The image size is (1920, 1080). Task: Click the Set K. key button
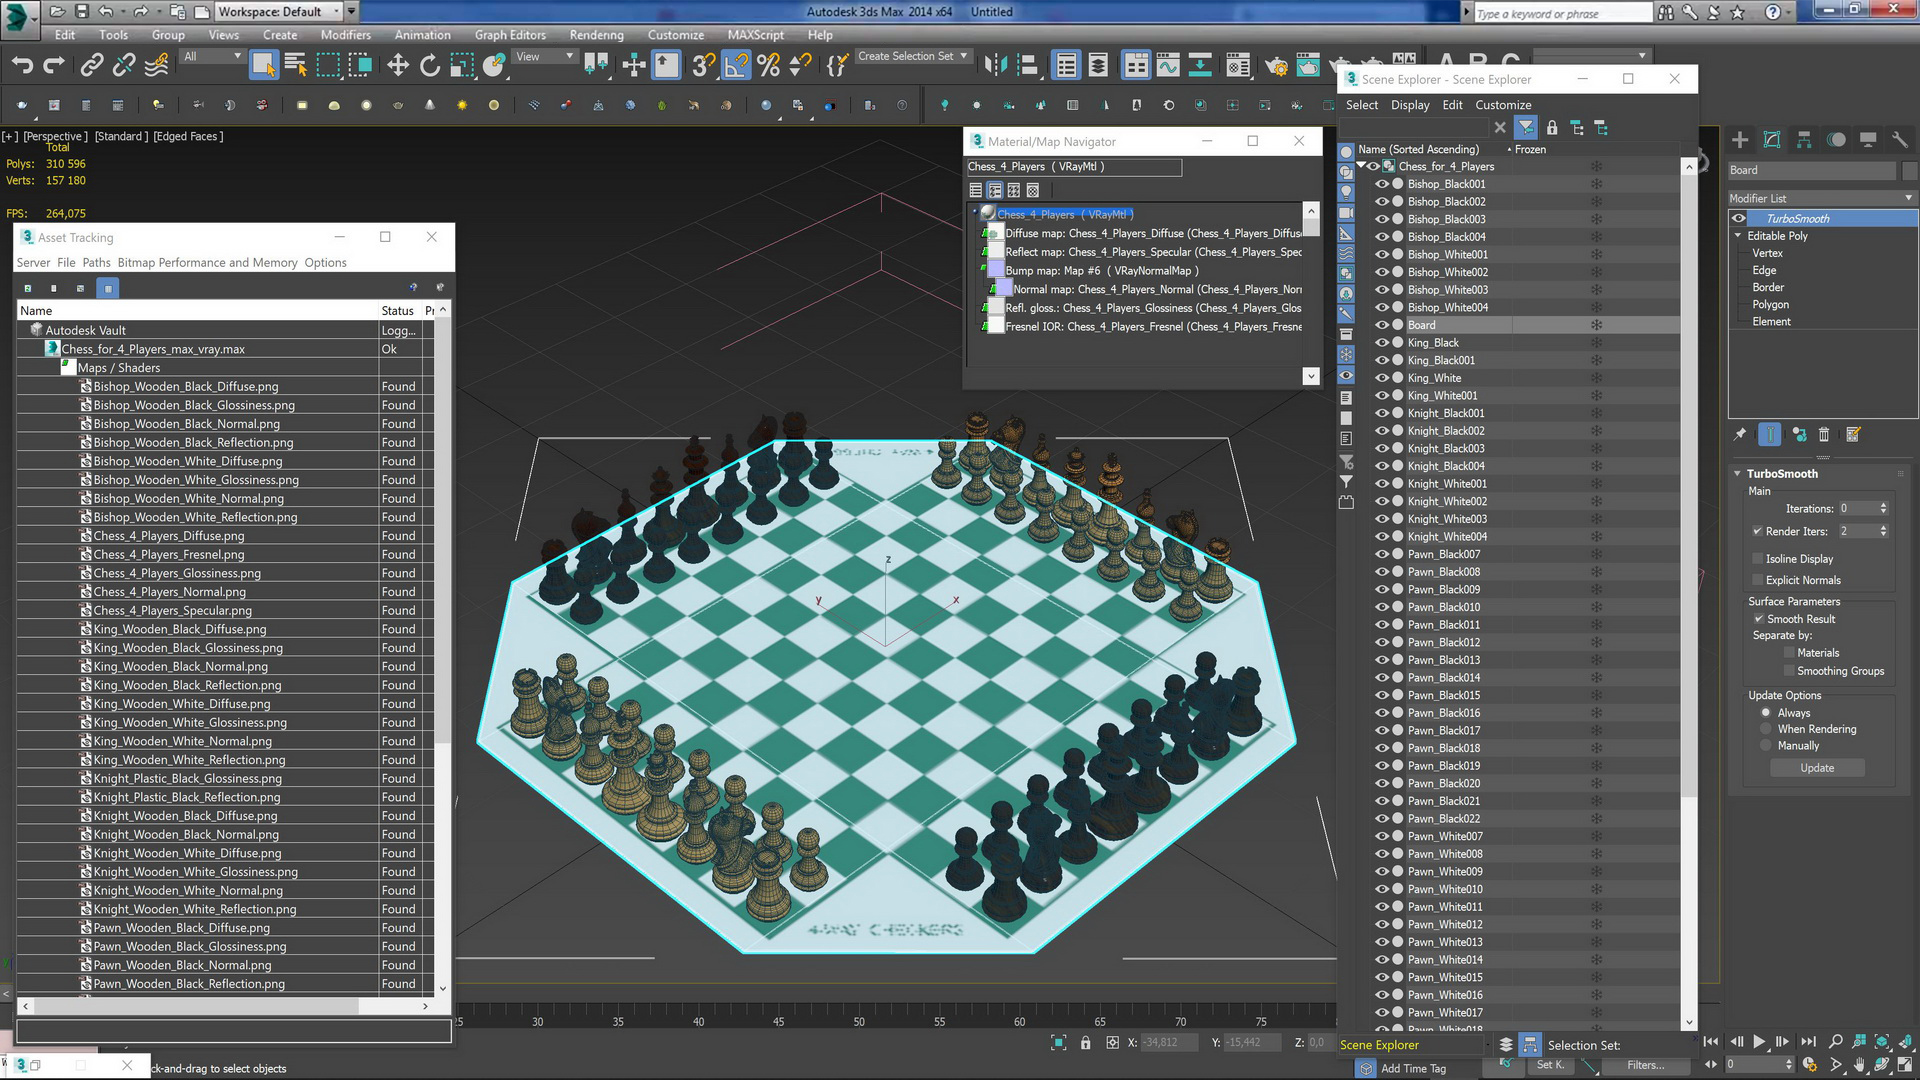point(1551,1065)
